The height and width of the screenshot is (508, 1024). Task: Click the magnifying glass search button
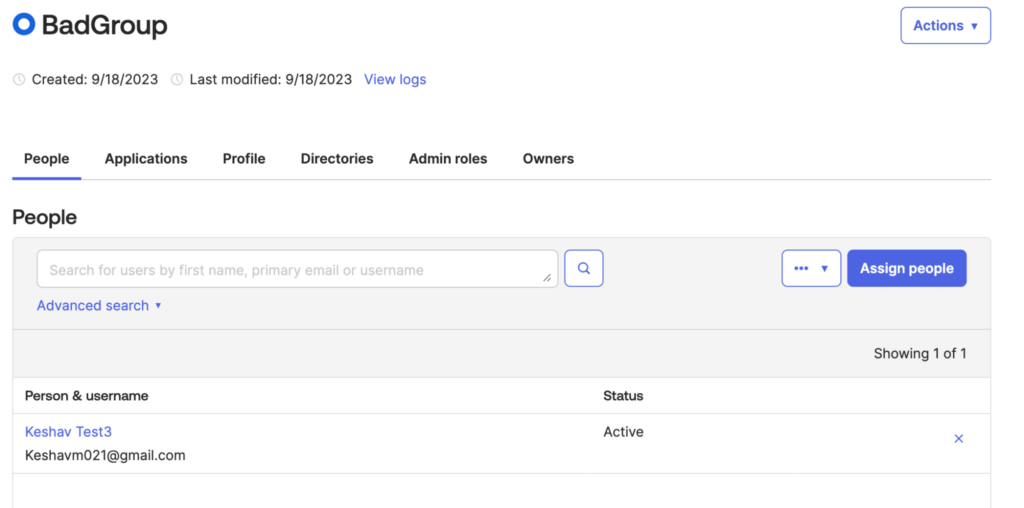click(x=584, y=268)
